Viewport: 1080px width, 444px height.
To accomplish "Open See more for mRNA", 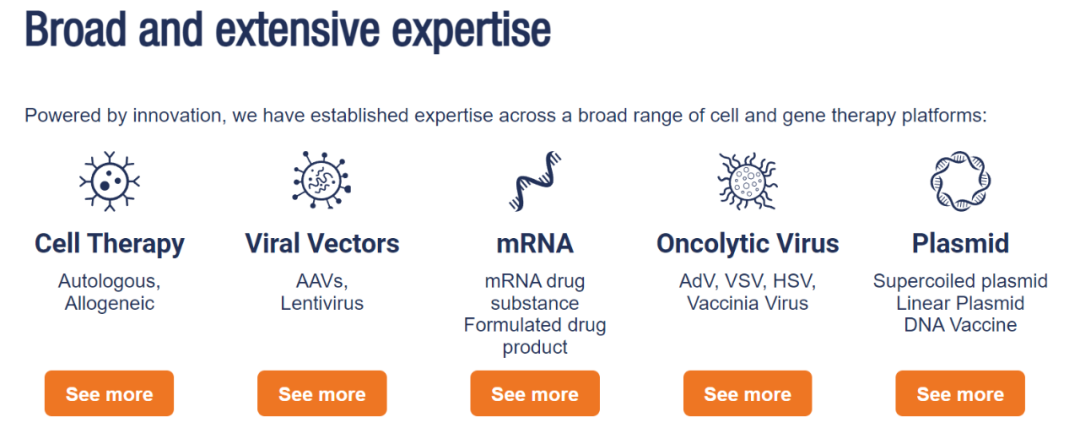I will pos(535,394).
